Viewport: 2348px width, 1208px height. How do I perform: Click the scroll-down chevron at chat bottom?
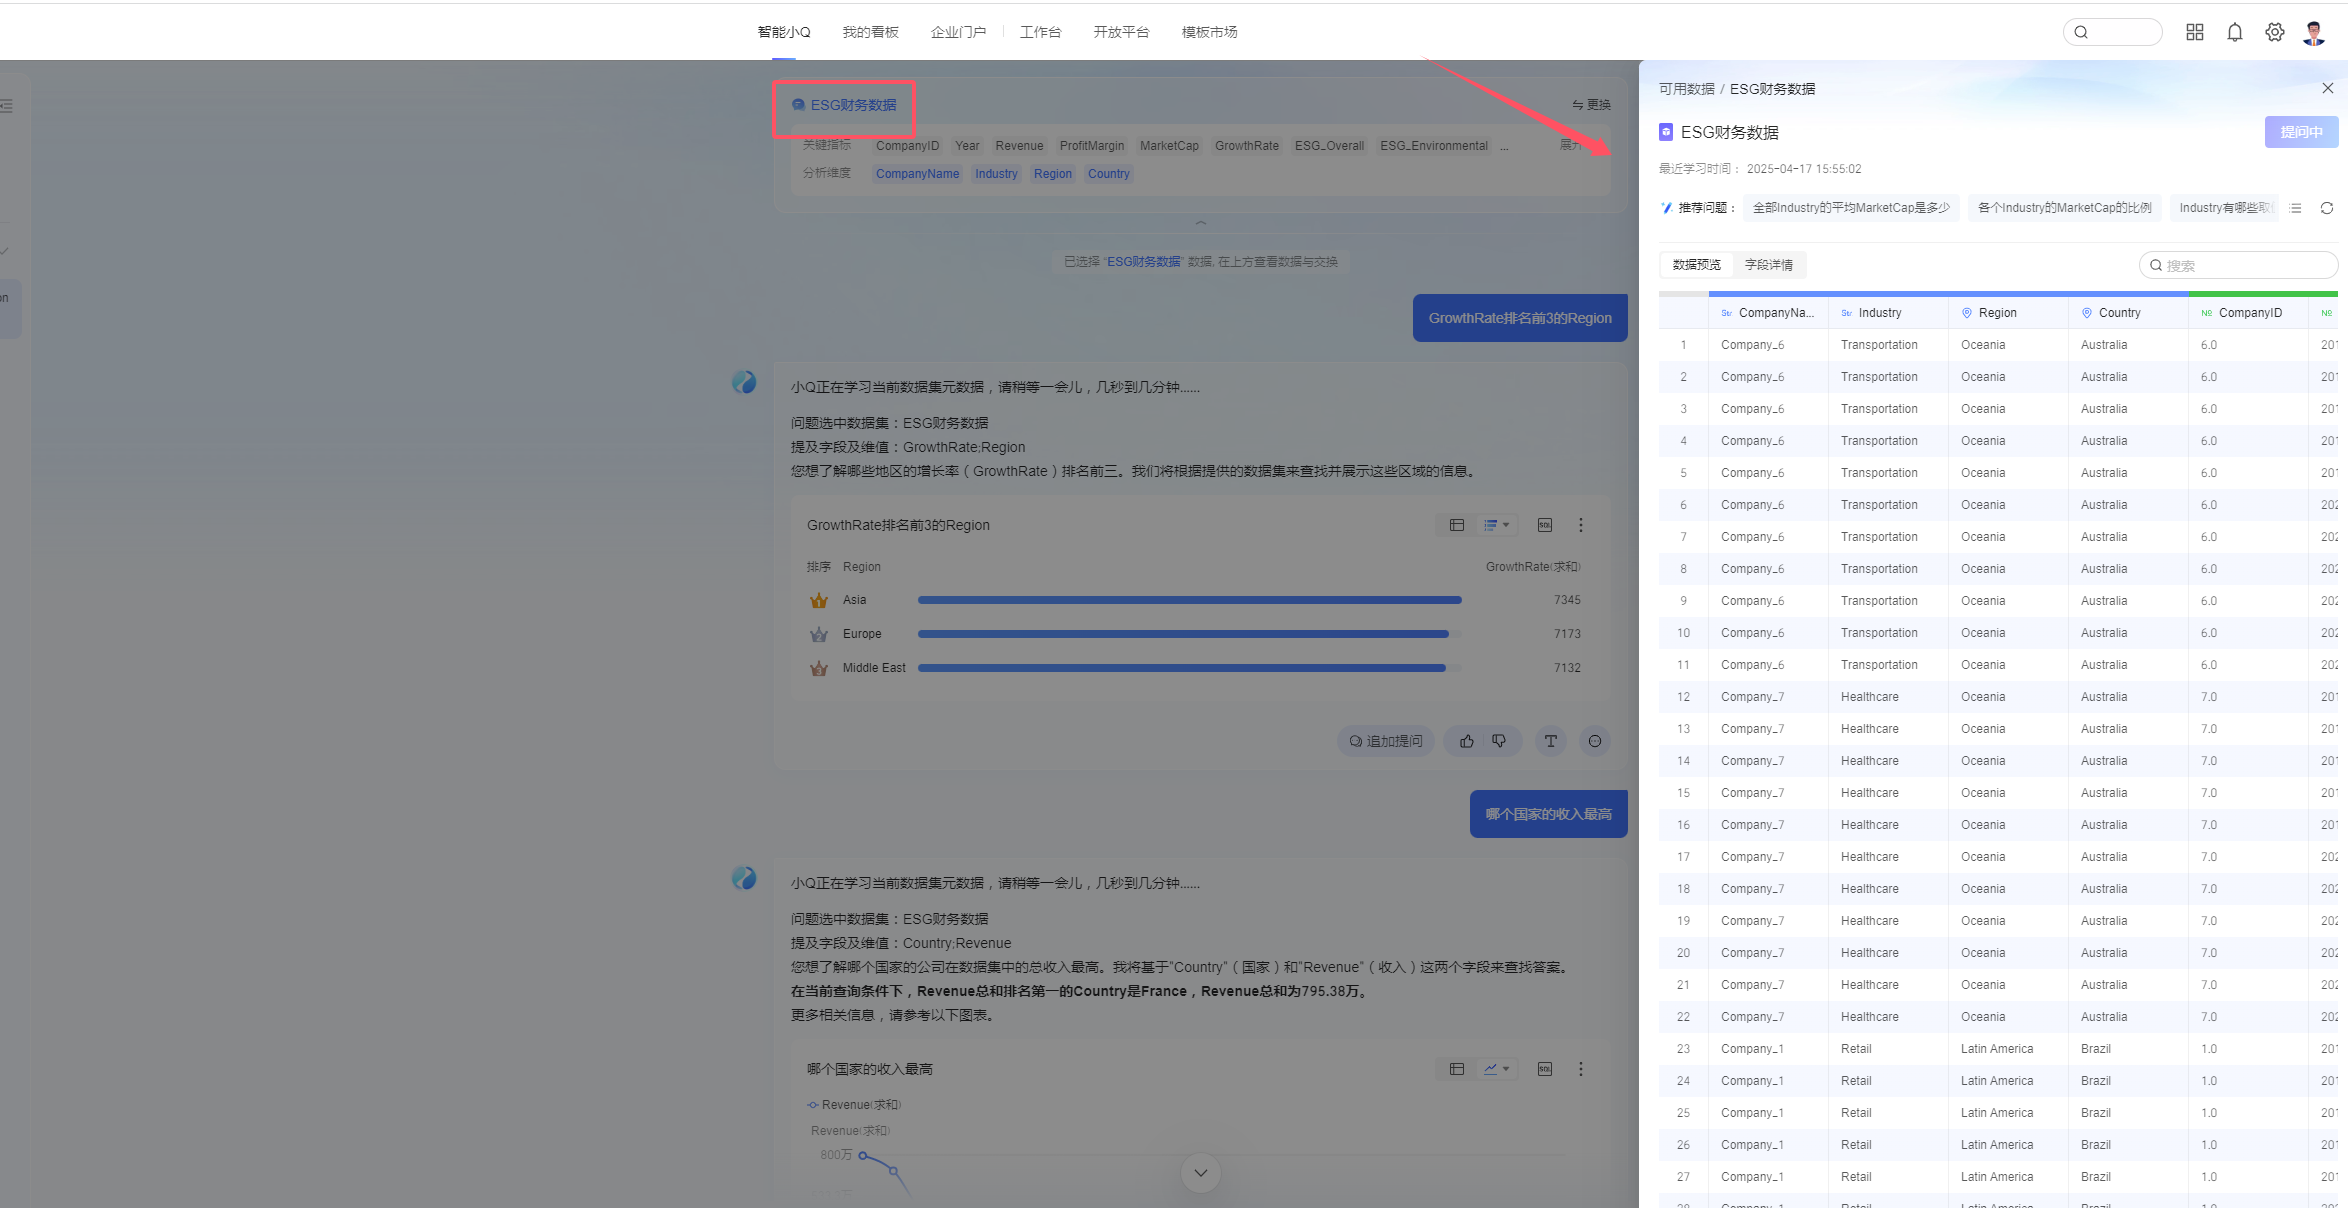point(1201,1173)
